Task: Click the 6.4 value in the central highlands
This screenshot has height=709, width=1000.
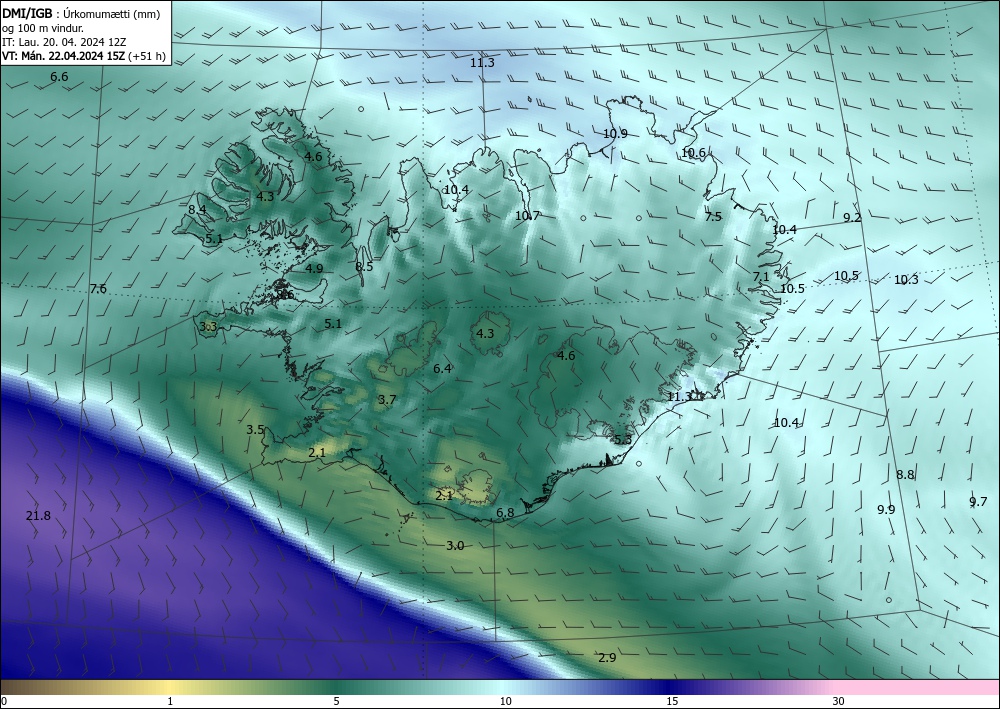Action: click(442, 369)
